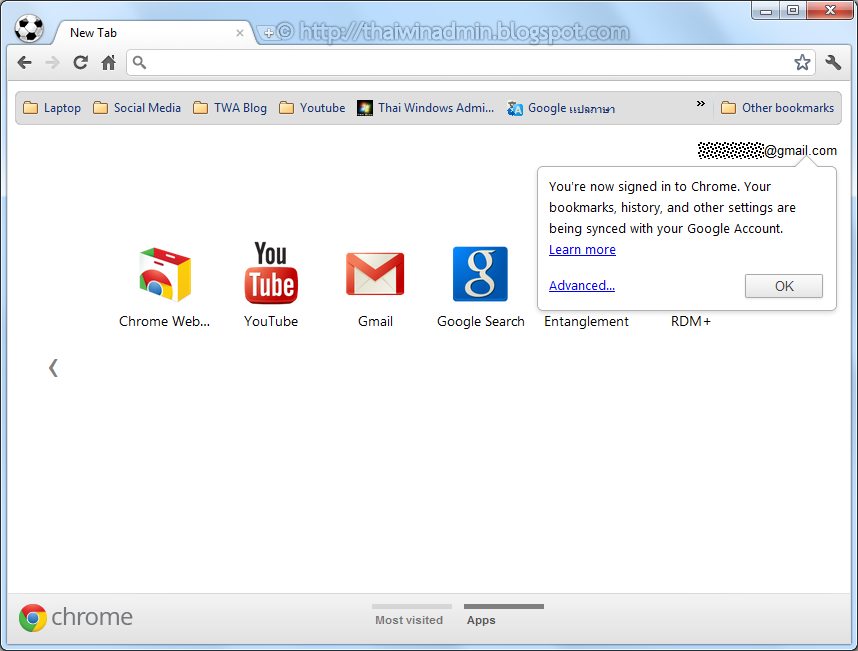The height and width of the screenshot is (651, 858).
Task: Open the wrench settings menu
Action: [834, 62]
